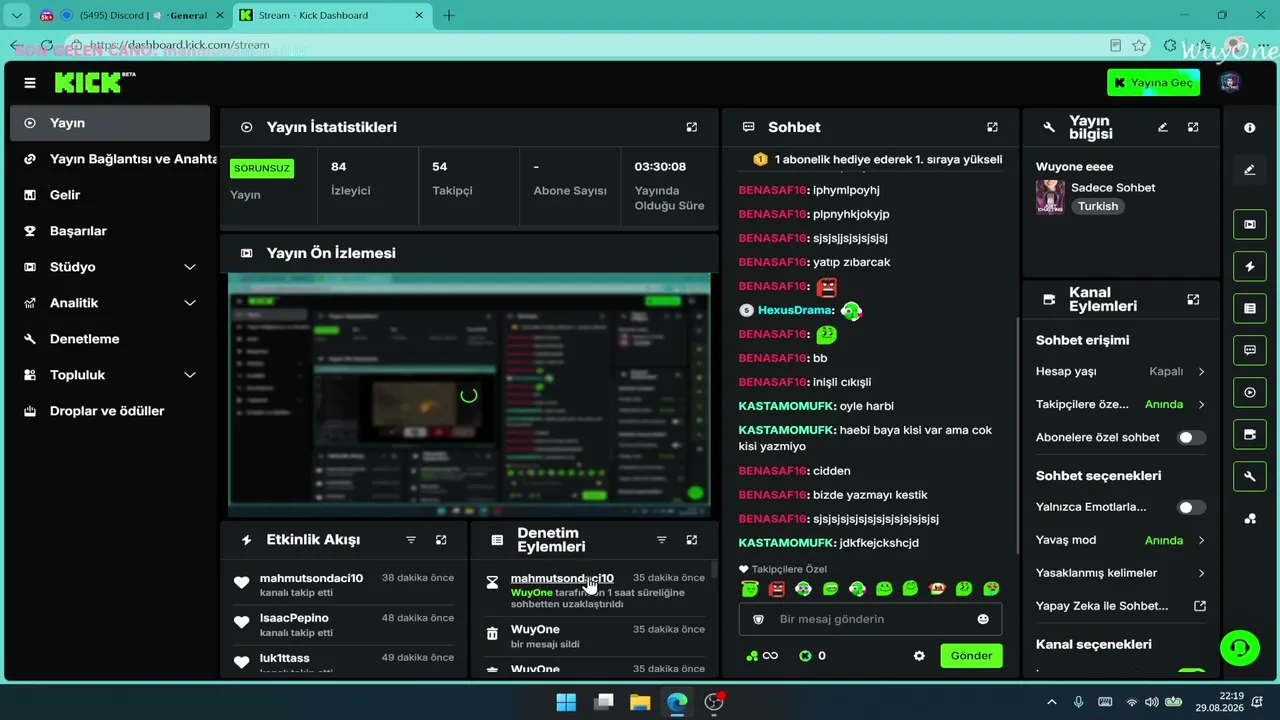Open the Windows Start menu
Viewport: 1280px width, 720px height.
point(566,702)
